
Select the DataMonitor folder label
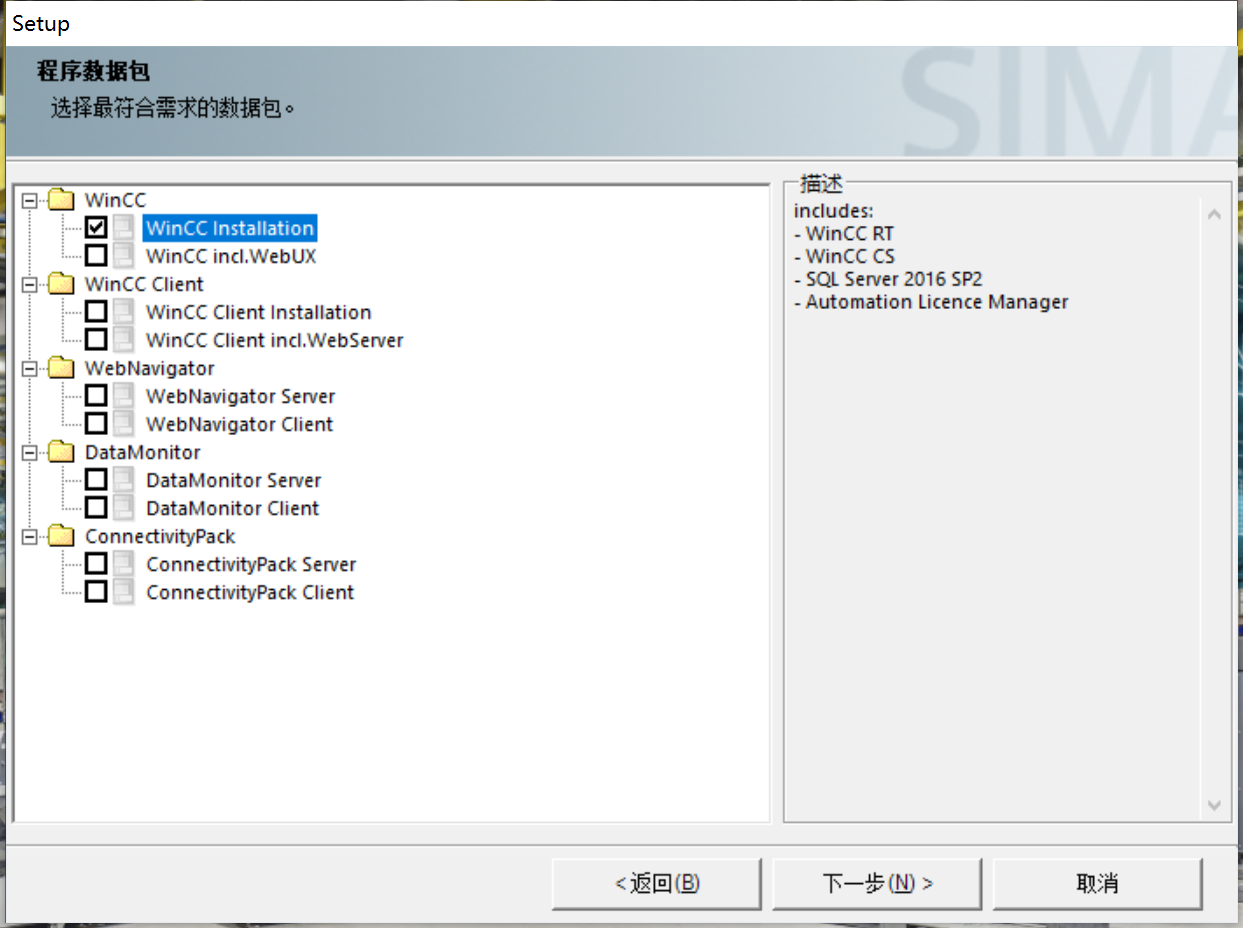click(142, 452)
